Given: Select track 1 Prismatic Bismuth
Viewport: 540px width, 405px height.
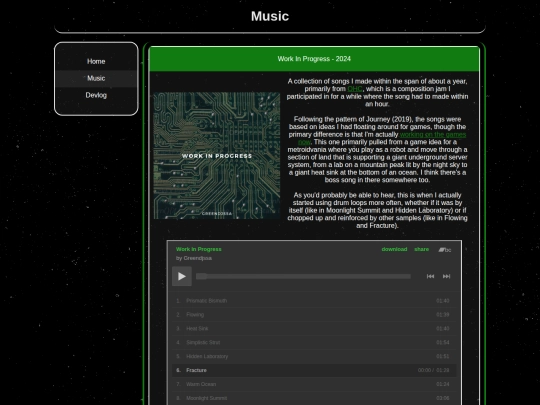Looking at the screenshot, I should 314,301.
